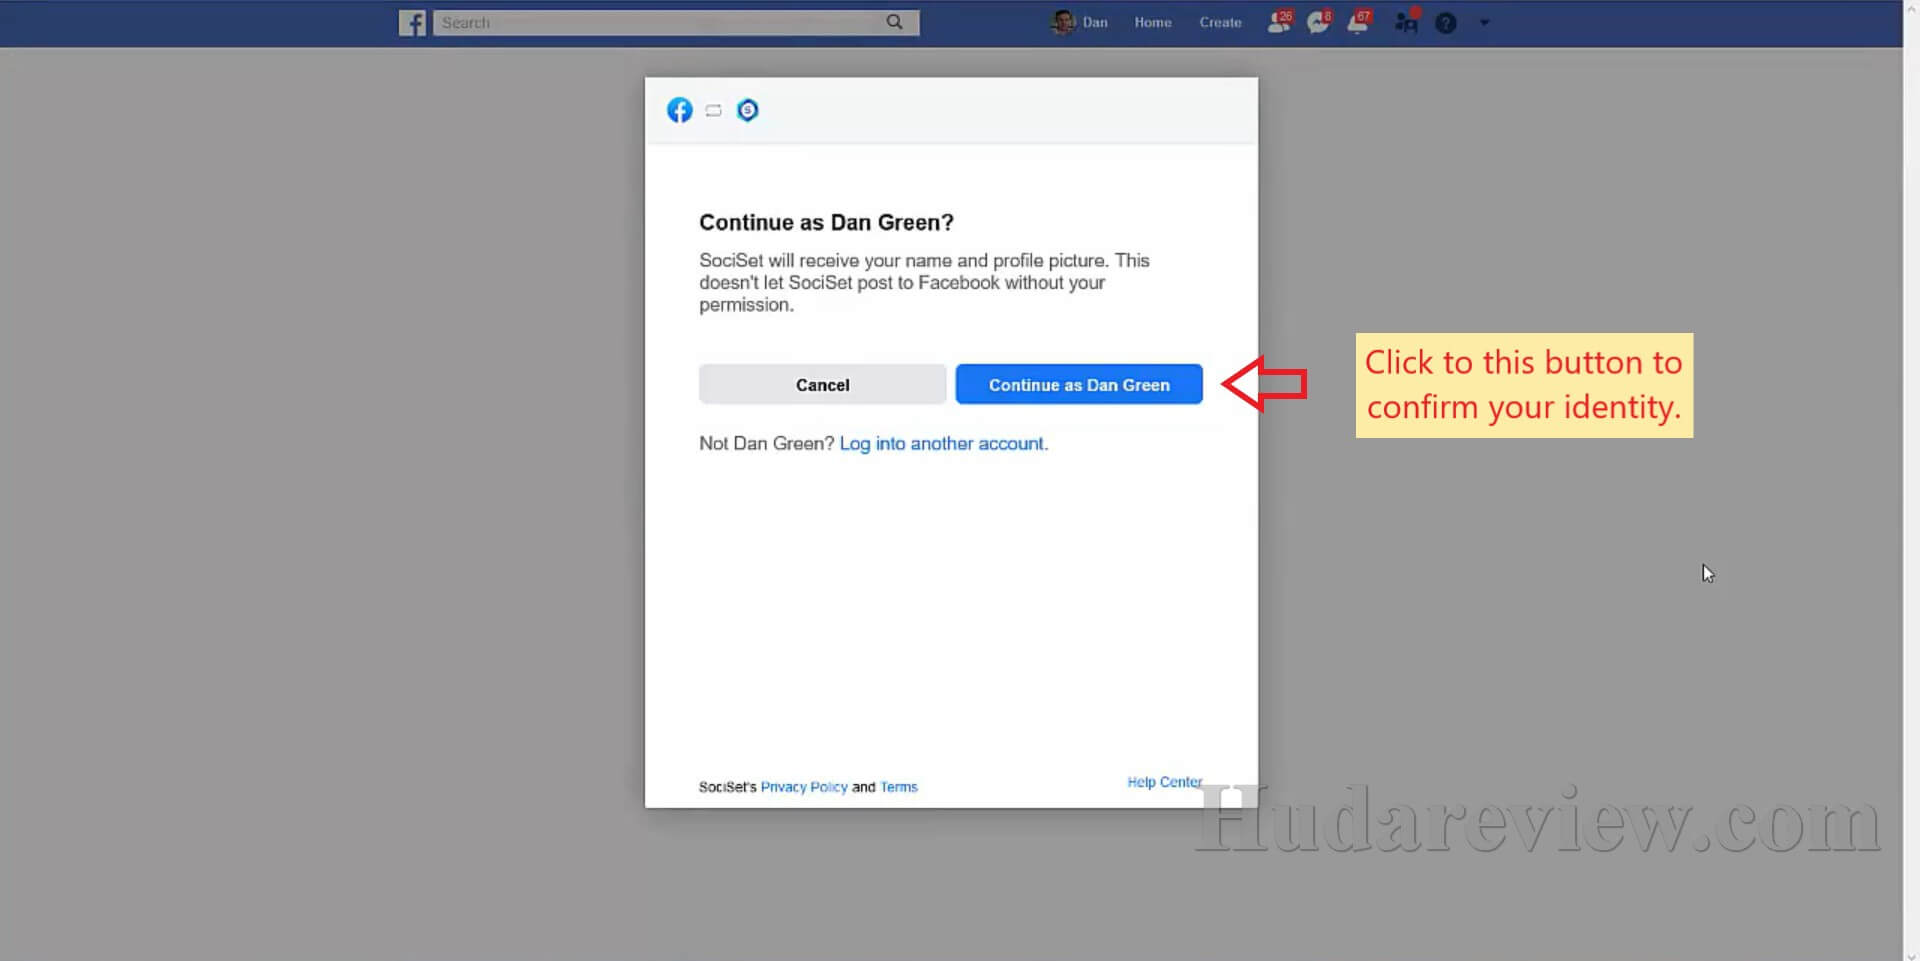Viewport: 1920px width, 961px height.
Task: Open the Create menu item
Action: pos(1220,22)
